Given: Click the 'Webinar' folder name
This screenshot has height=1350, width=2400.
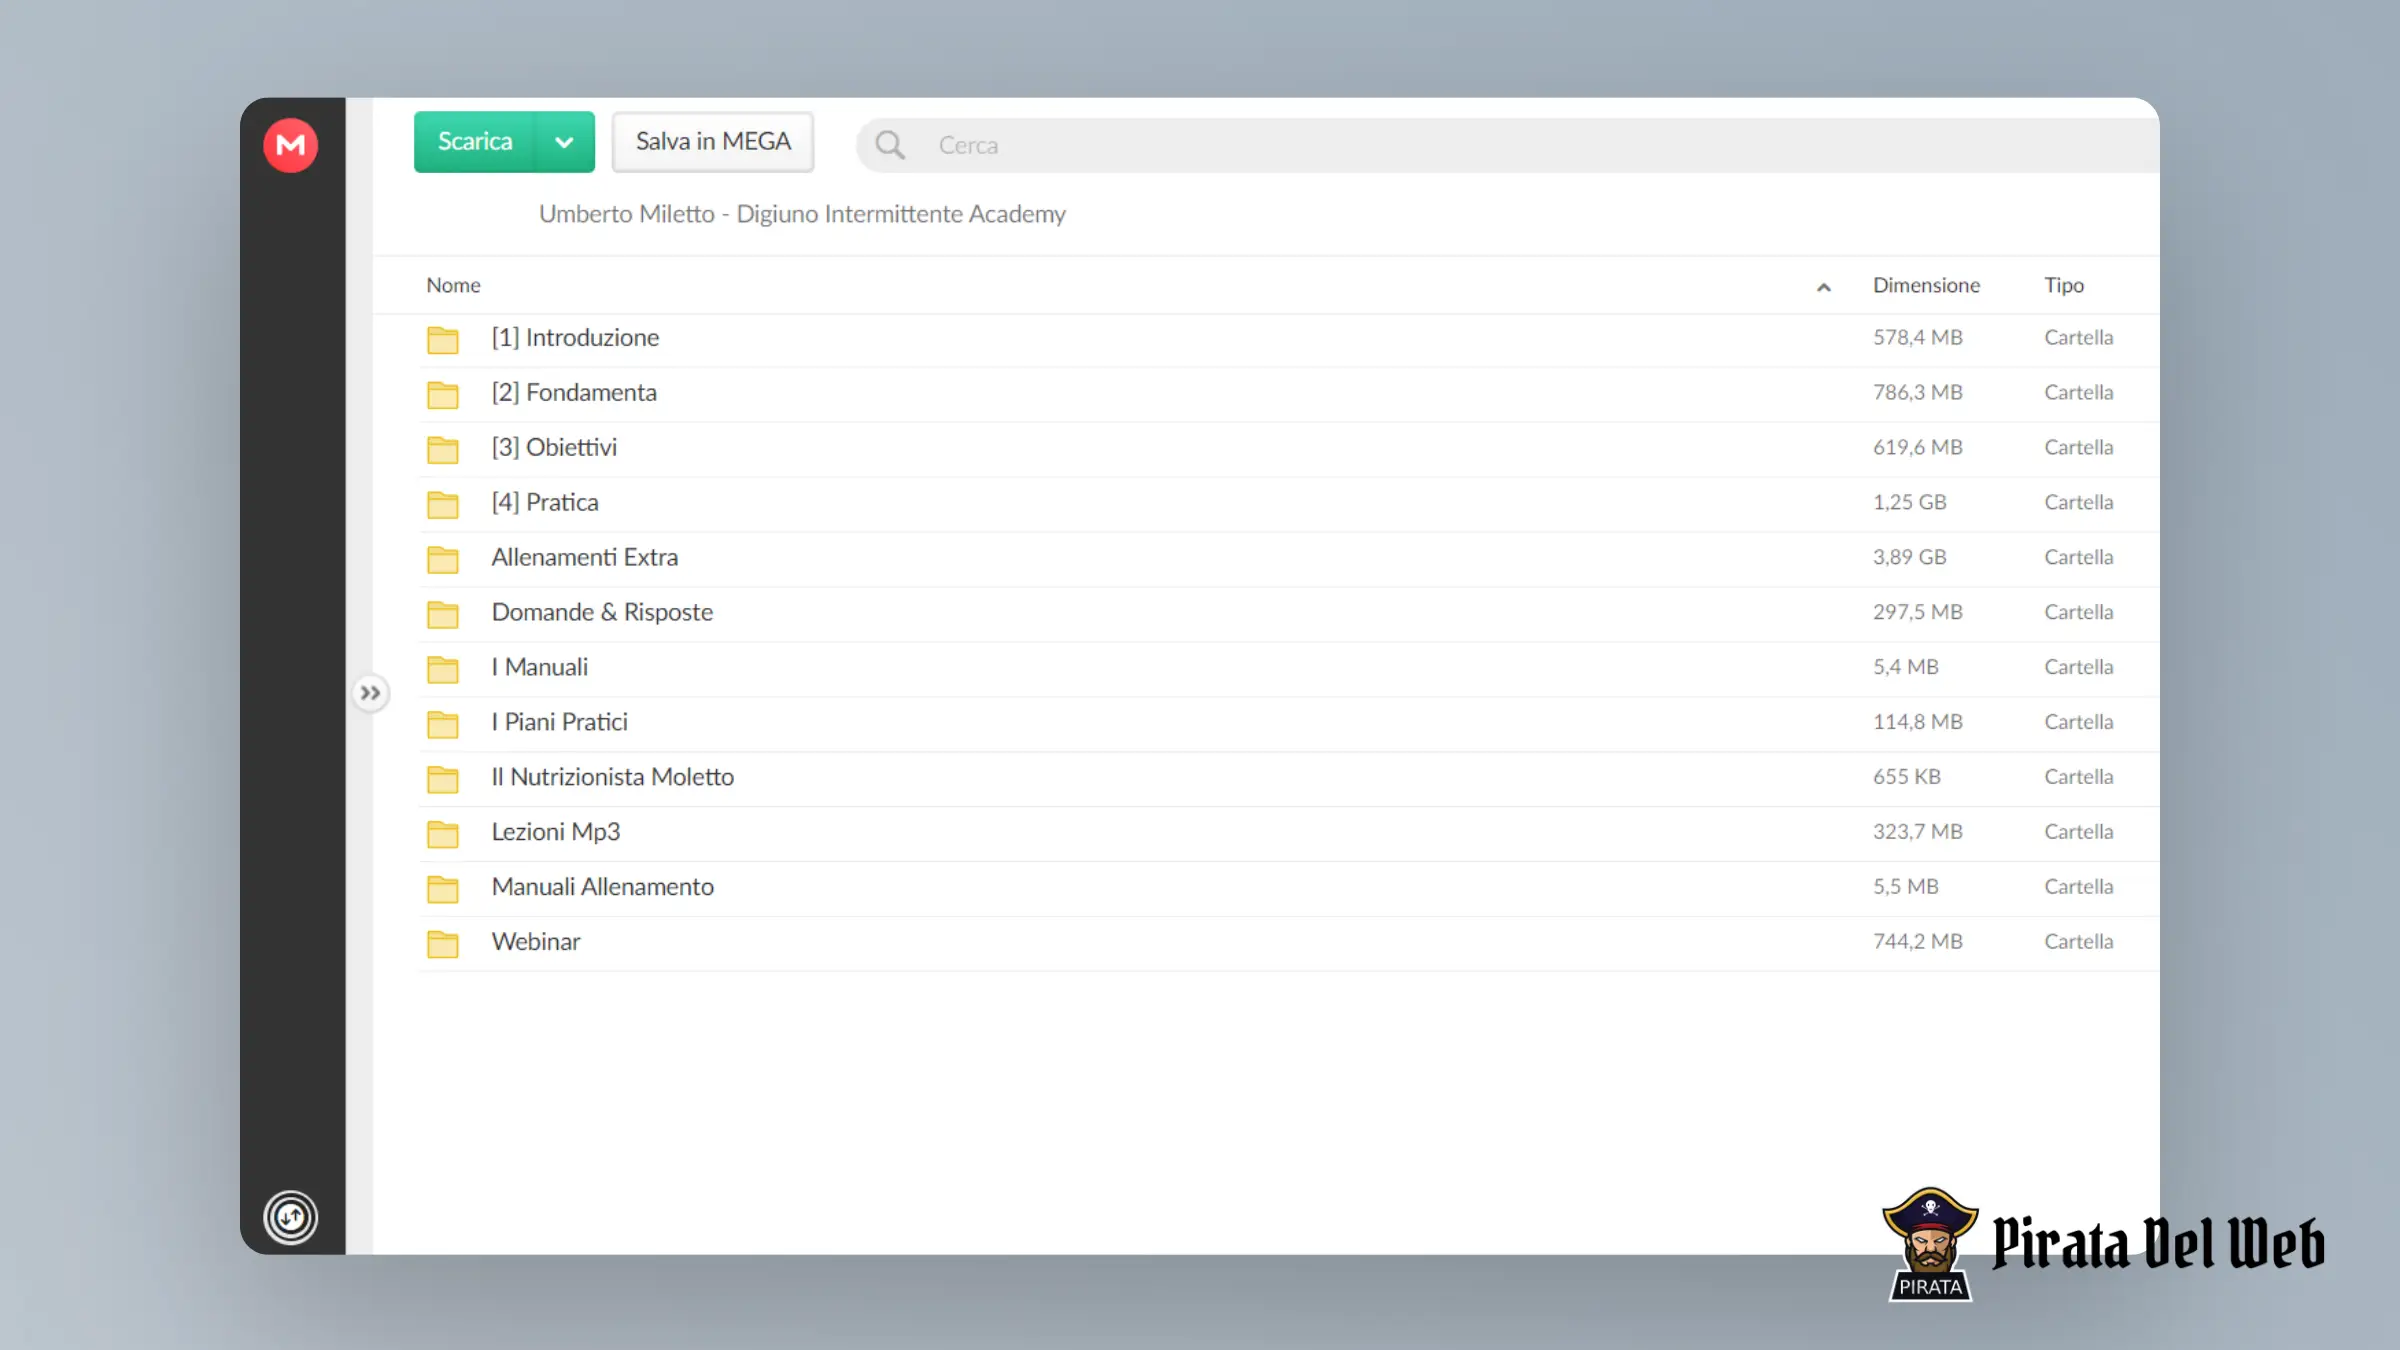Looking at the screenshot, I should coord(536,942).
